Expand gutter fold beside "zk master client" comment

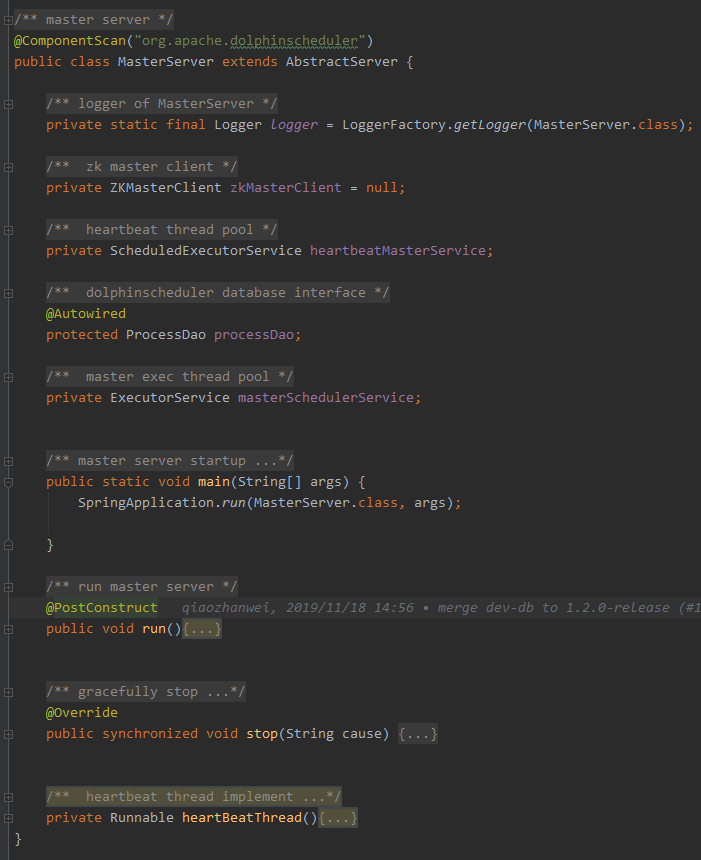8,167
